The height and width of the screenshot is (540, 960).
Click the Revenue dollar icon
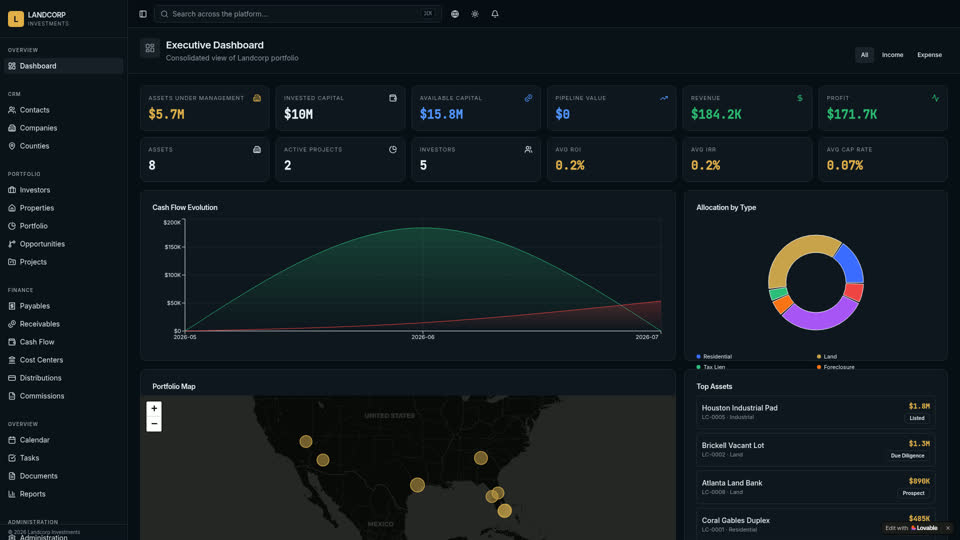pos(800,98)
